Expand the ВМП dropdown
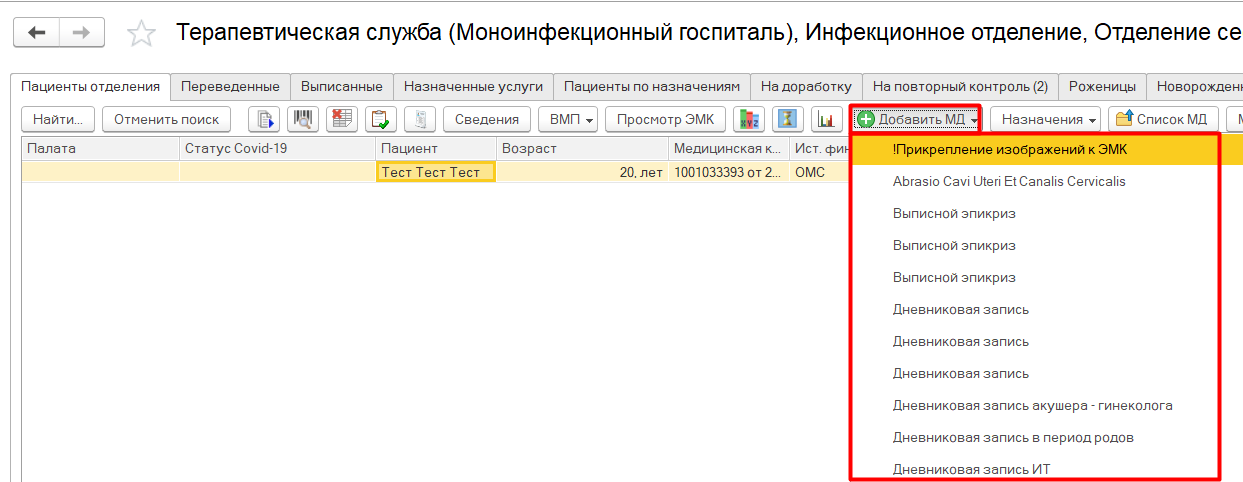Image resolution: width=1243 pixels, height=482 pixels. pos(567,120)
